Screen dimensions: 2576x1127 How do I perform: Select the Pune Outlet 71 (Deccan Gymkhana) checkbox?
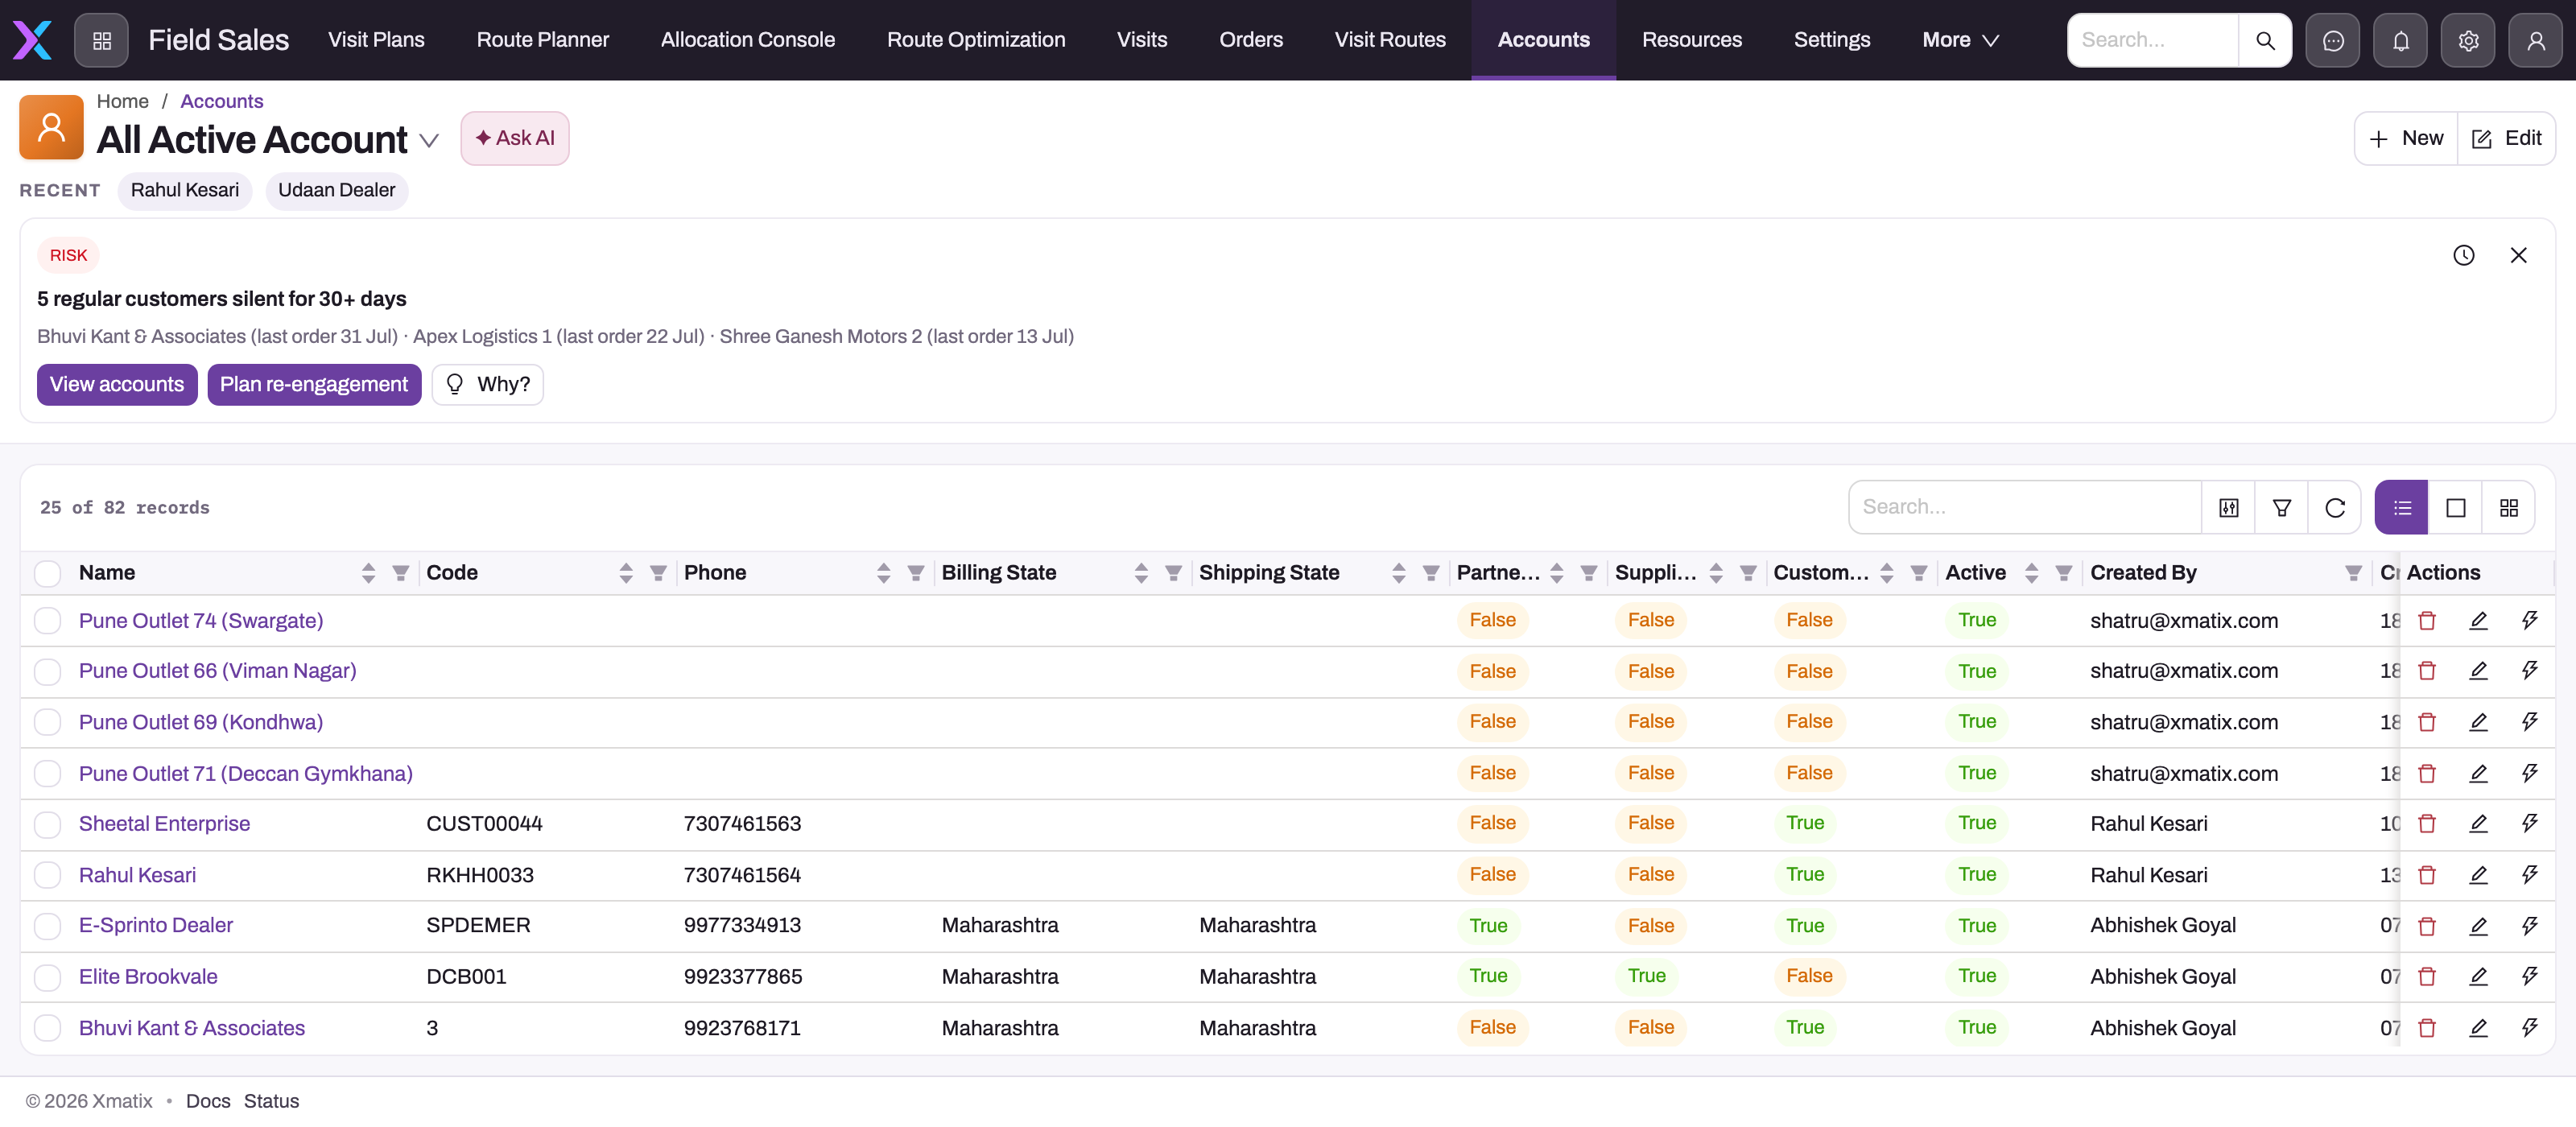(47, 774)
